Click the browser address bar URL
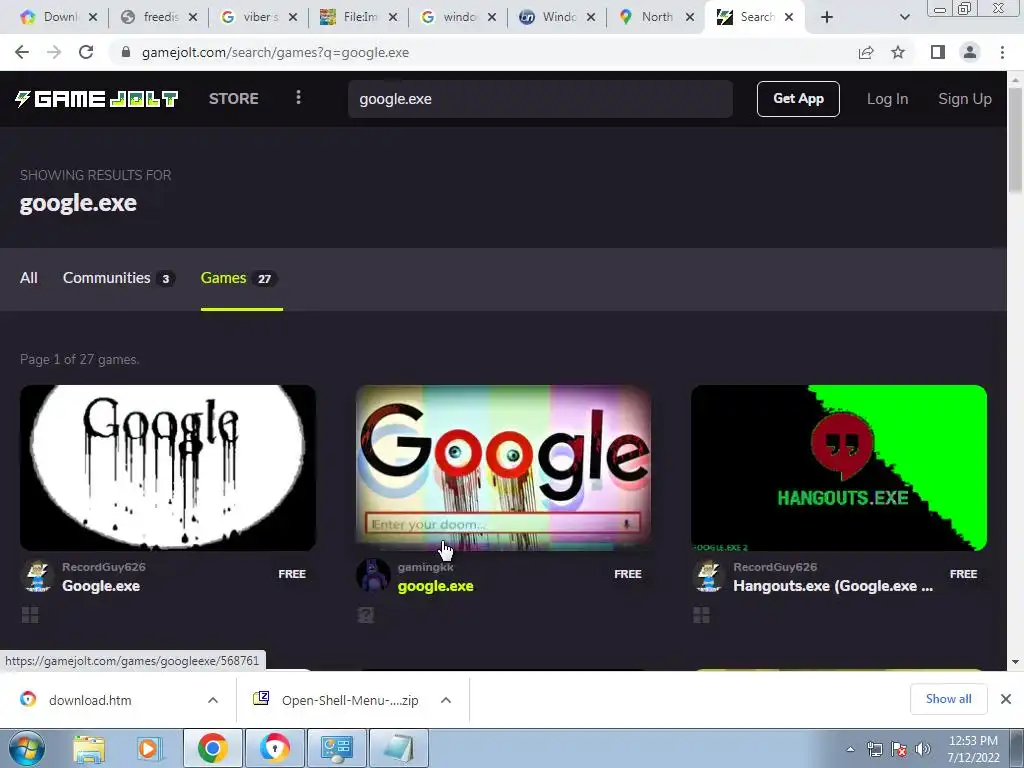This screenshot has width=1024, height=768. 275,52
